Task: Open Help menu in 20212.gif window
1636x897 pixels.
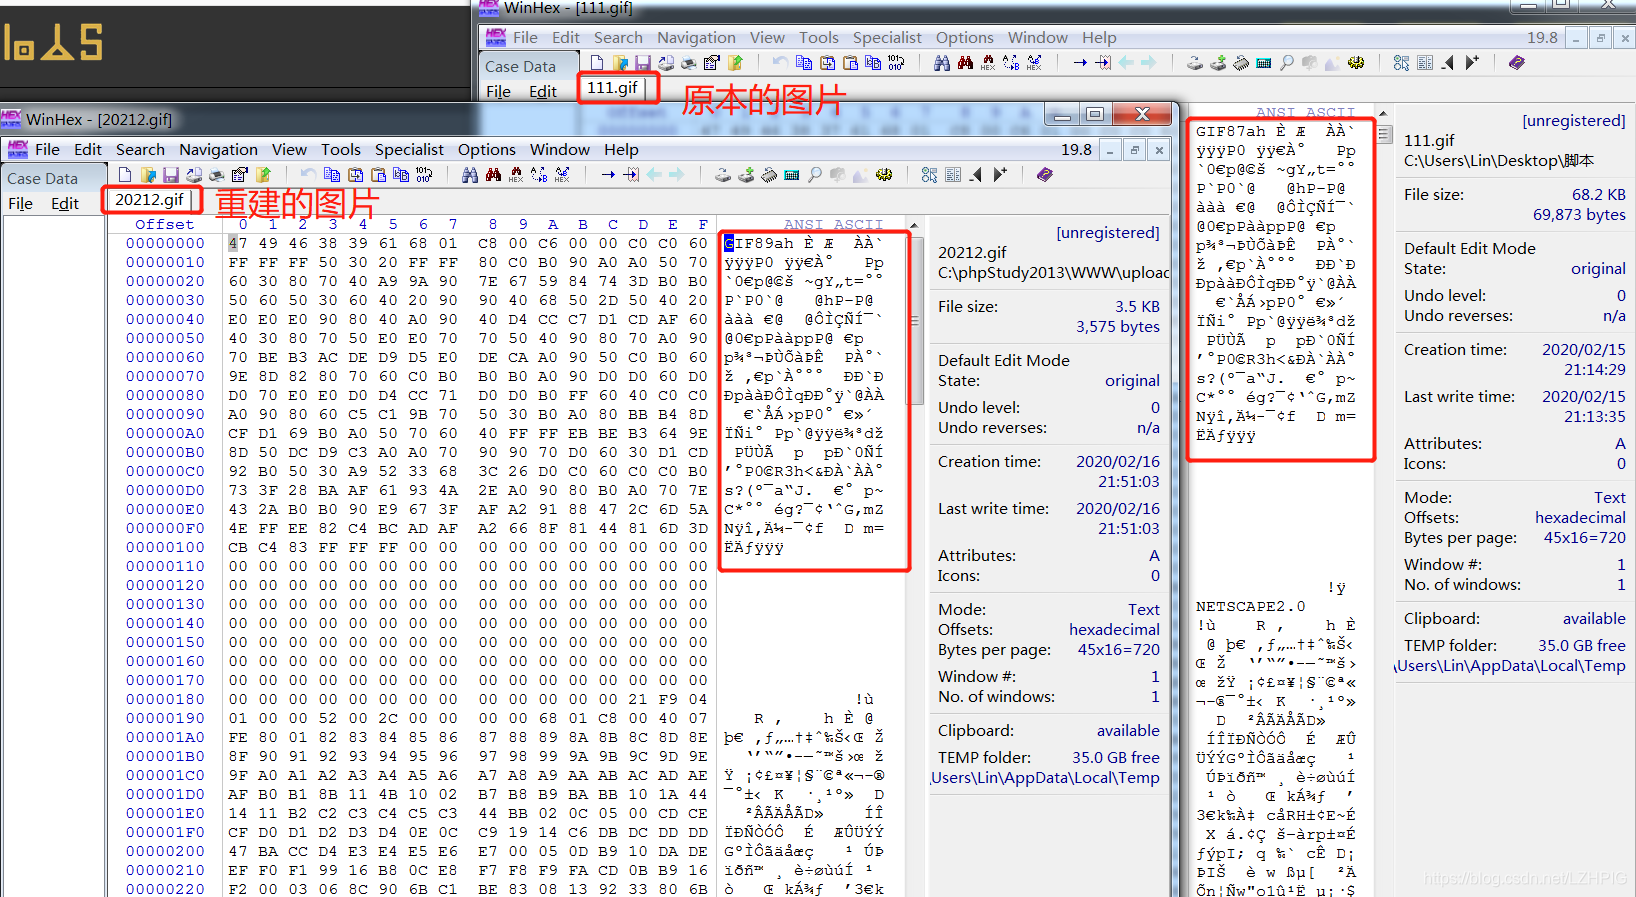Action: point(621,150)
